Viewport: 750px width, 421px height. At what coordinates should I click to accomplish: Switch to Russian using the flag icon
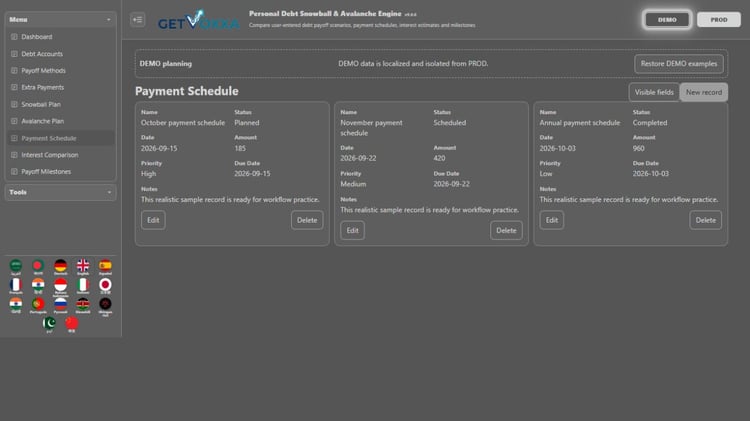60,305
